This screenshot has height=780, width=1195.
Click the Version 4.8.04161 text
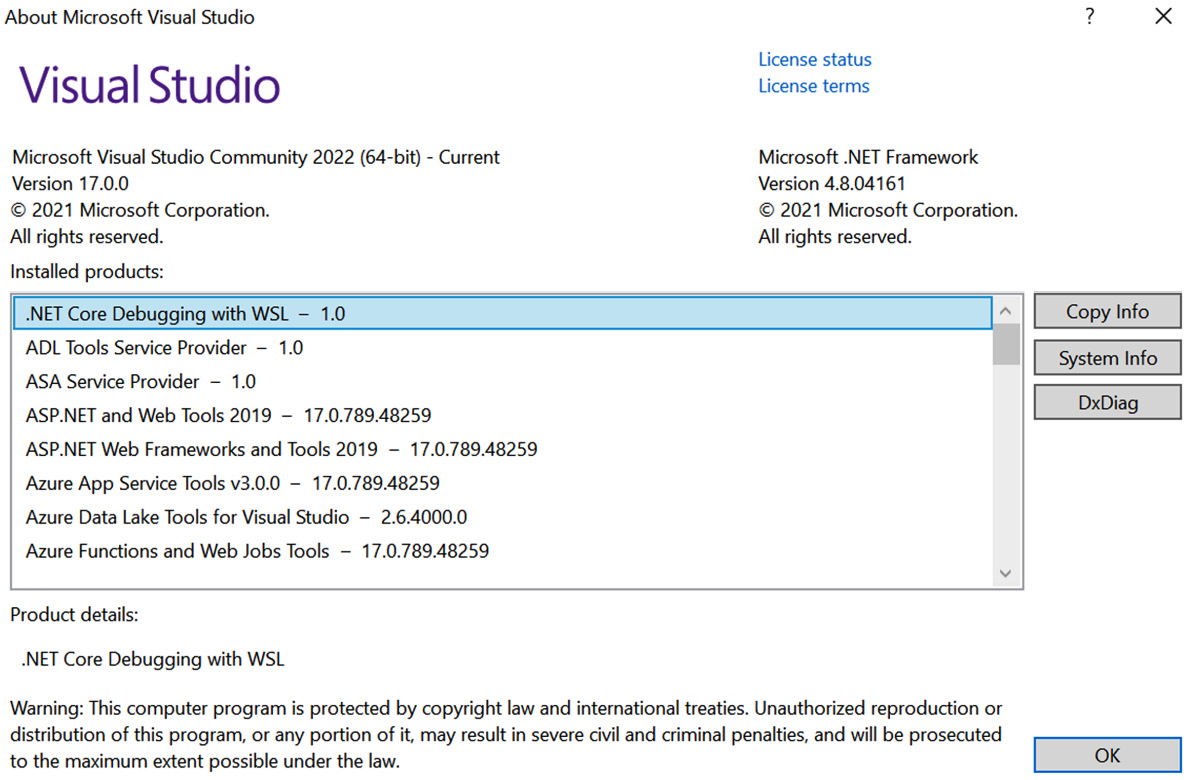(831, 184)
